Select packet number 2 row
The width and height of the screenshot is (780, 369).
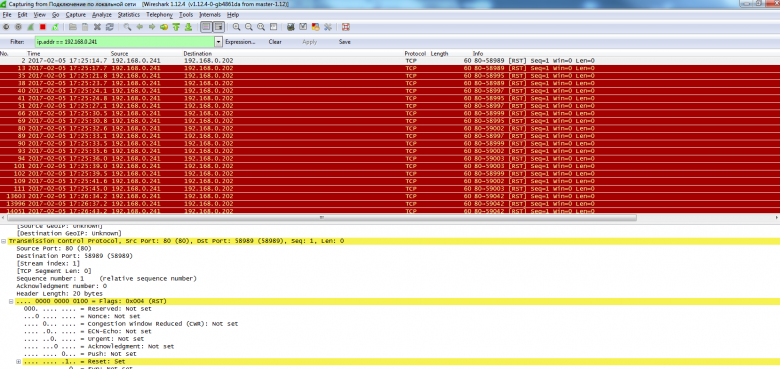tap(390, 61)
